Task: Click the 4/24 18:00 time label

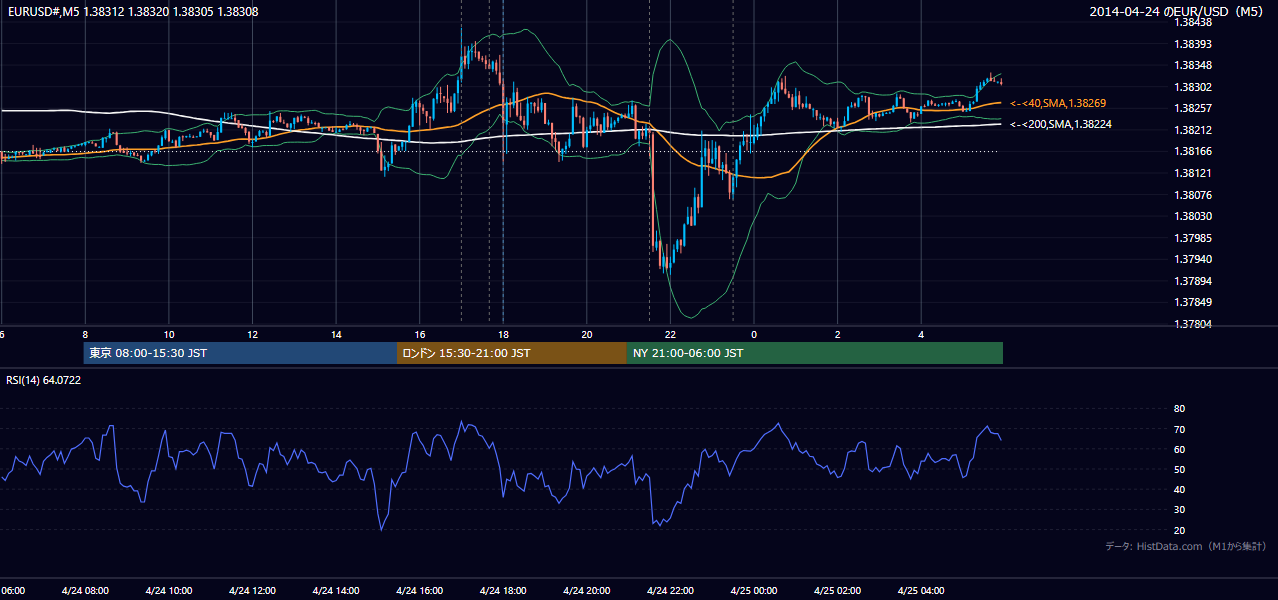Action: click(x=503, y=591)
